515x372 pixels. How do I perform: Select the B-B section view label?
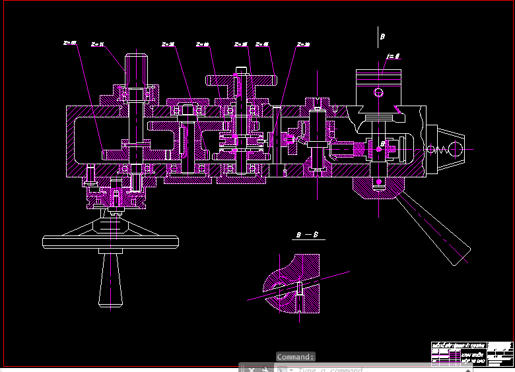tap(307, 235)
